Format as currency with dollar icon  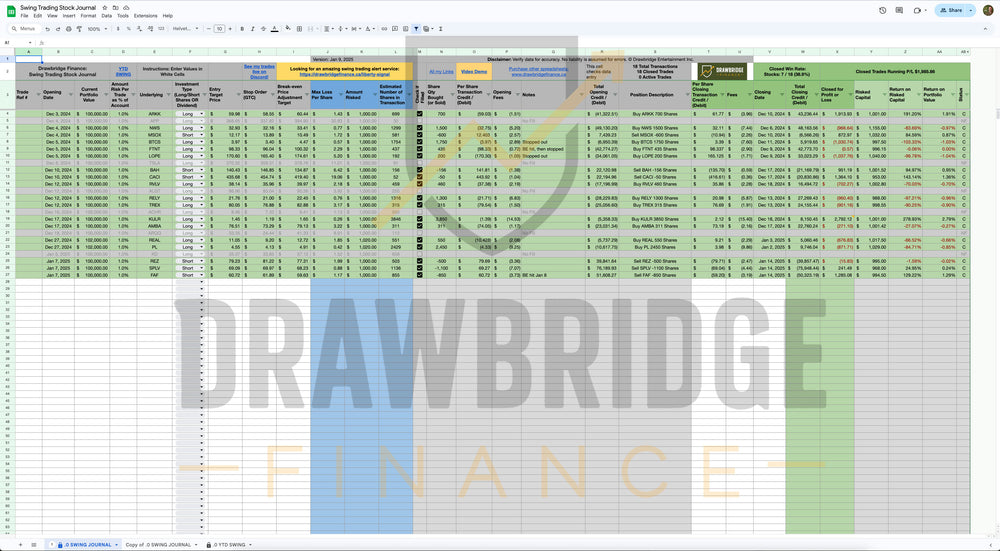tap(118, 29)
